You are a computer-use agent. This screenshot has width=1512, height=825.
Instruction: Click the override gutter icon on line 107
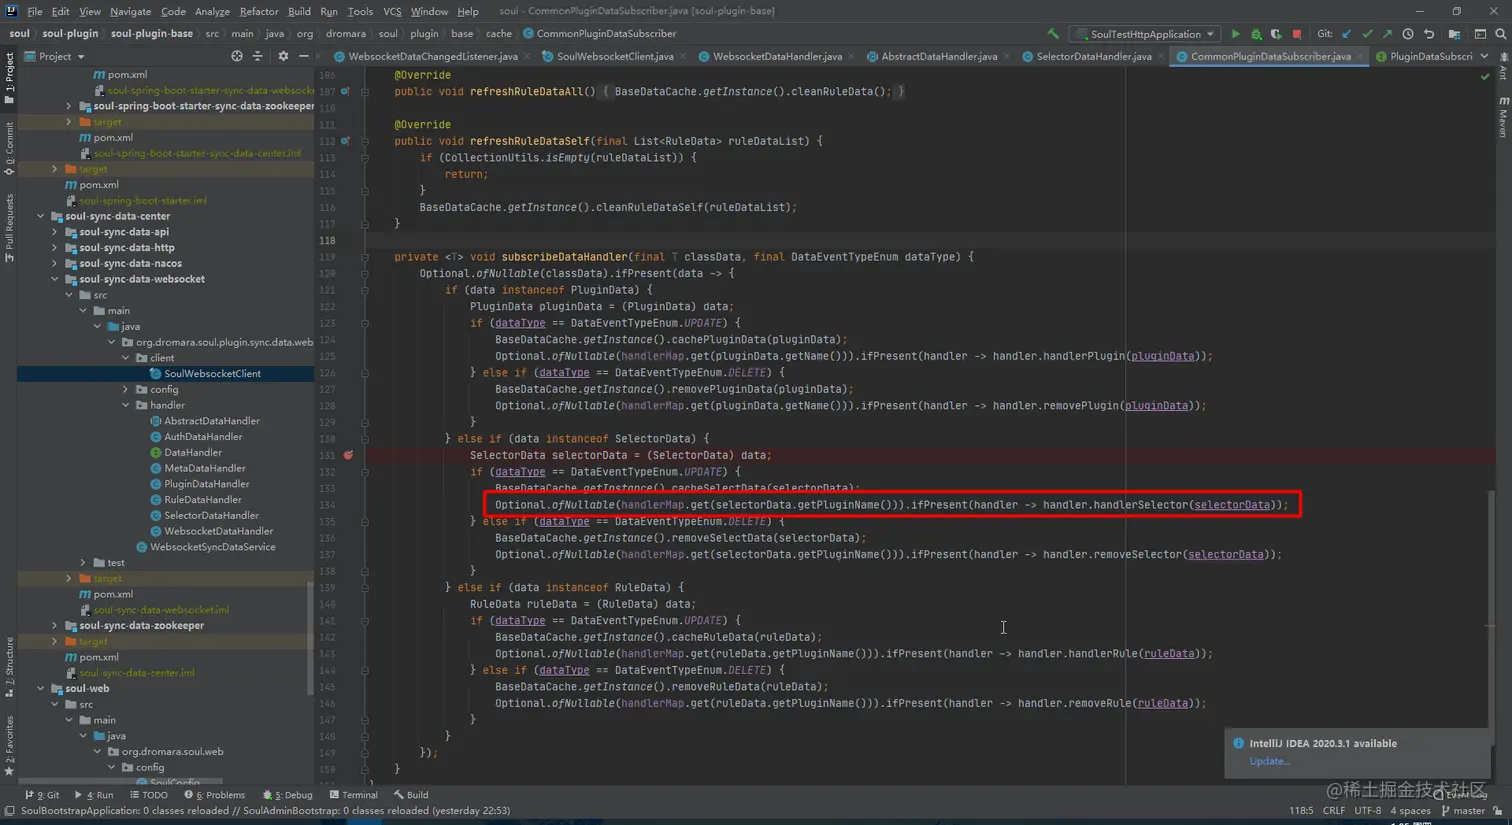point(346,91)
